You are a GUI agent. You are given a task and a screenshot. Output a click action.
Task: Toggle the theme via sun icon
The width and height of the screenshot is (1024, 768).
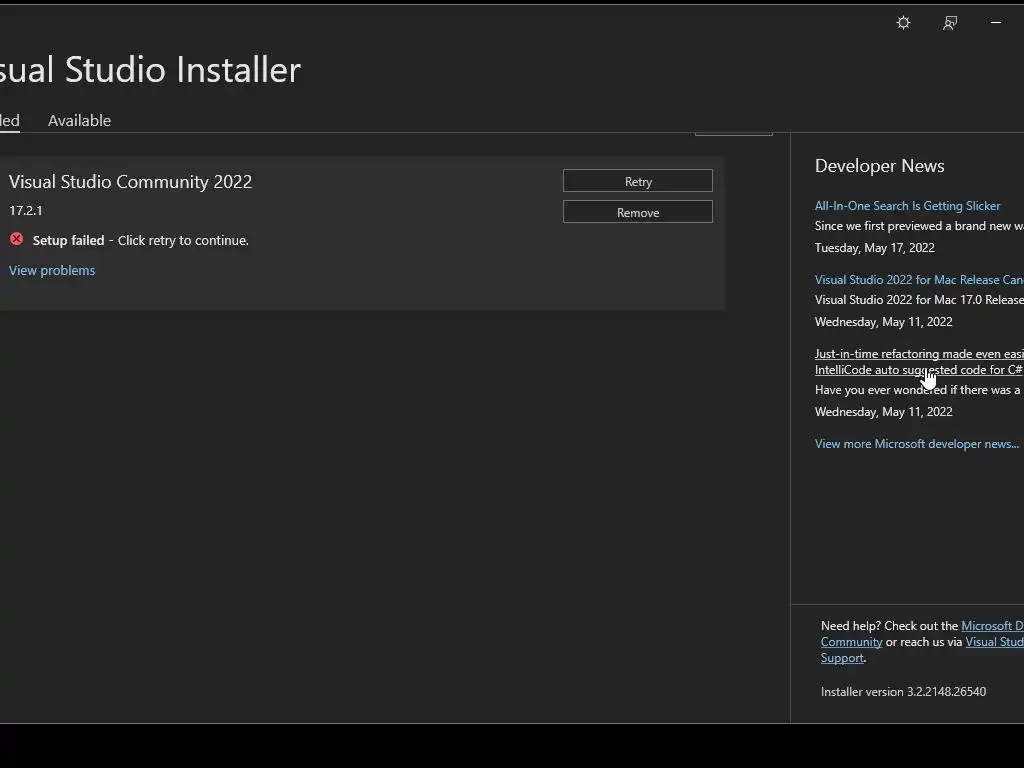(903, 23)
